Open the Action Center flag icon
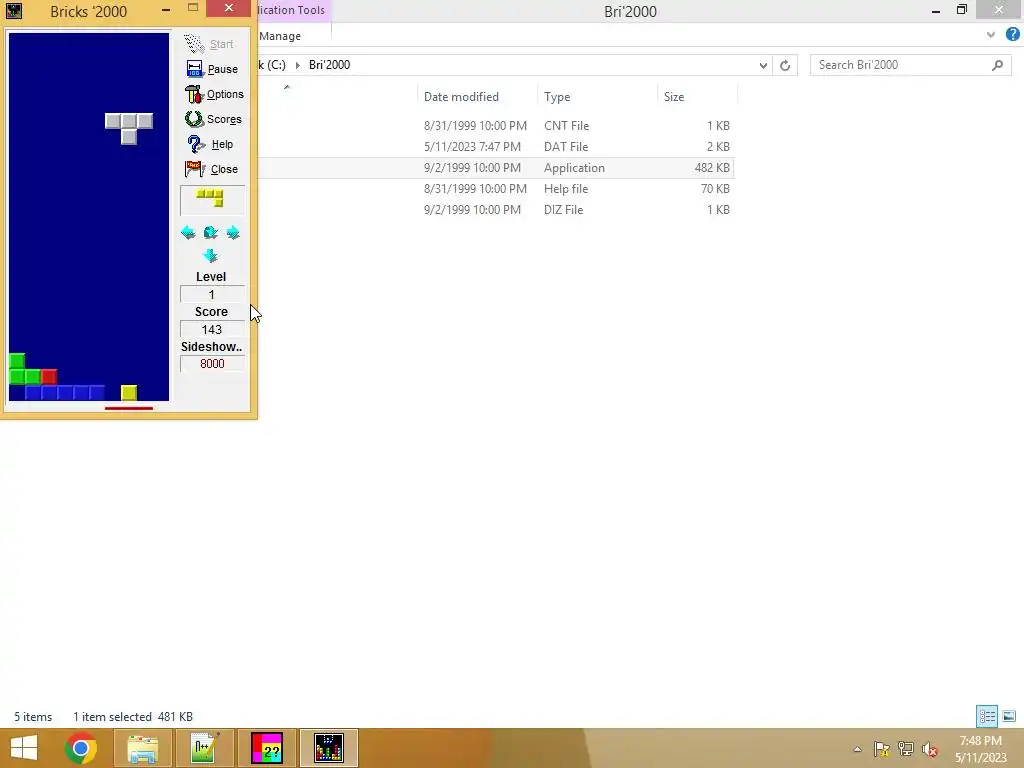This screenshot has width=1024, height=768. 882,749
